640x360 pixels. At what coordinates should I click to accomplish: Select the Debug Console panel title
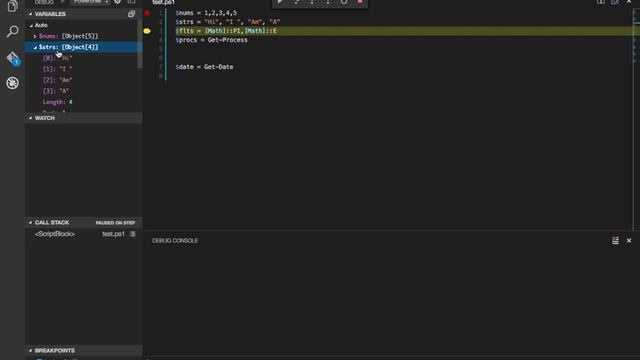click(175, 241)
